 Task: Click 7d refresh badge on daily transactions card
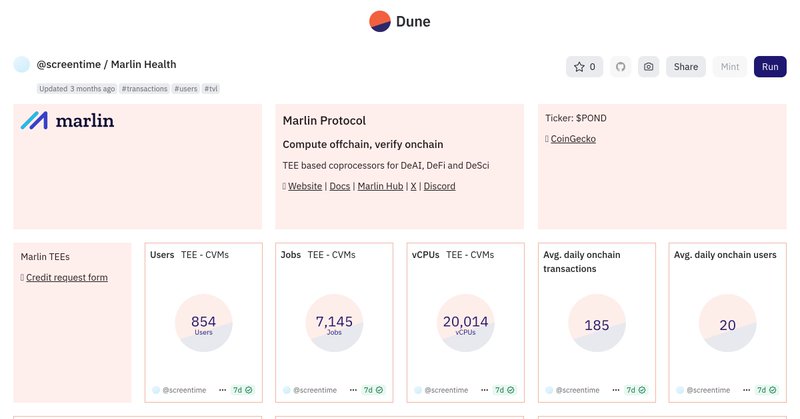click(x=636, y=390)
